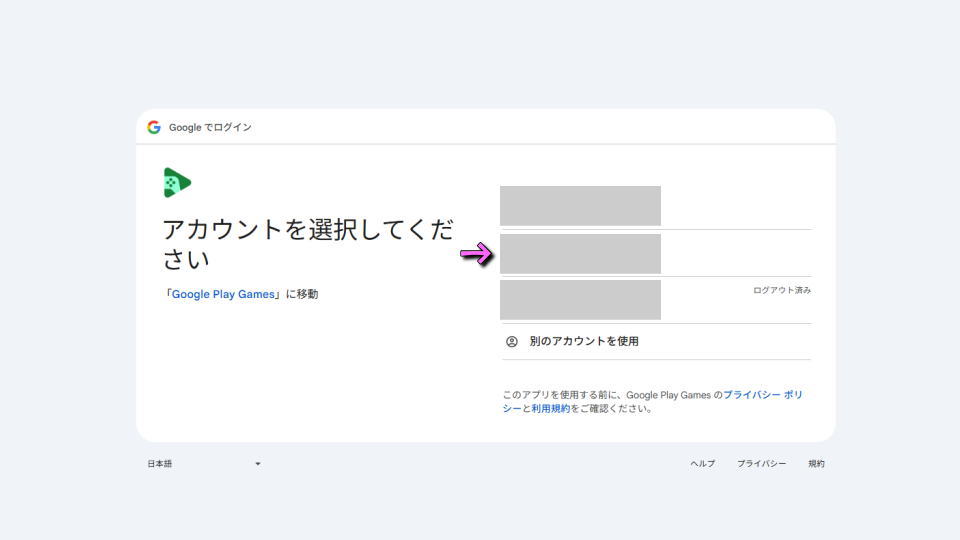
Task: Click the person icon beside 別のアカウントを使用
Action: point(512,341)
